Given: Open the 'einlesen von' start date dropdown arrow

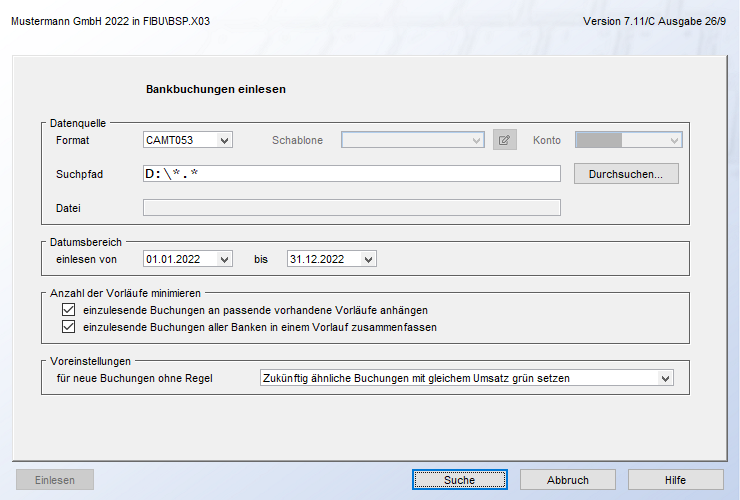Looking at the screenshot, I should tap(224, 259).
